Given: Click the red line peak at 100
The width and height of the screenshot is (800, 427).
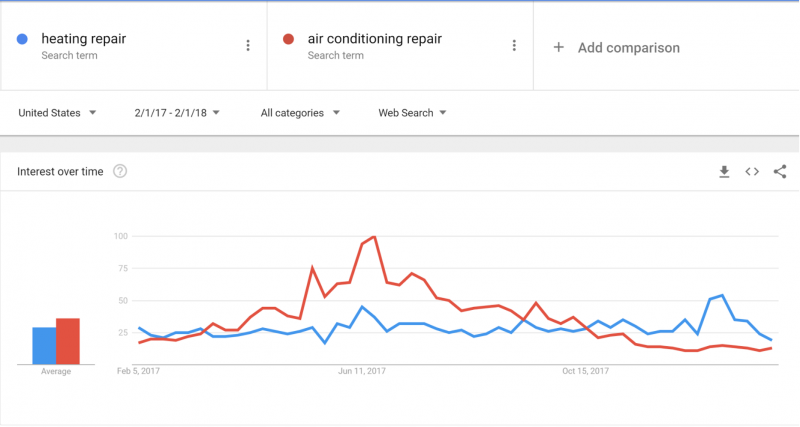Looking at the screenshot, I should tap(374, 237).
